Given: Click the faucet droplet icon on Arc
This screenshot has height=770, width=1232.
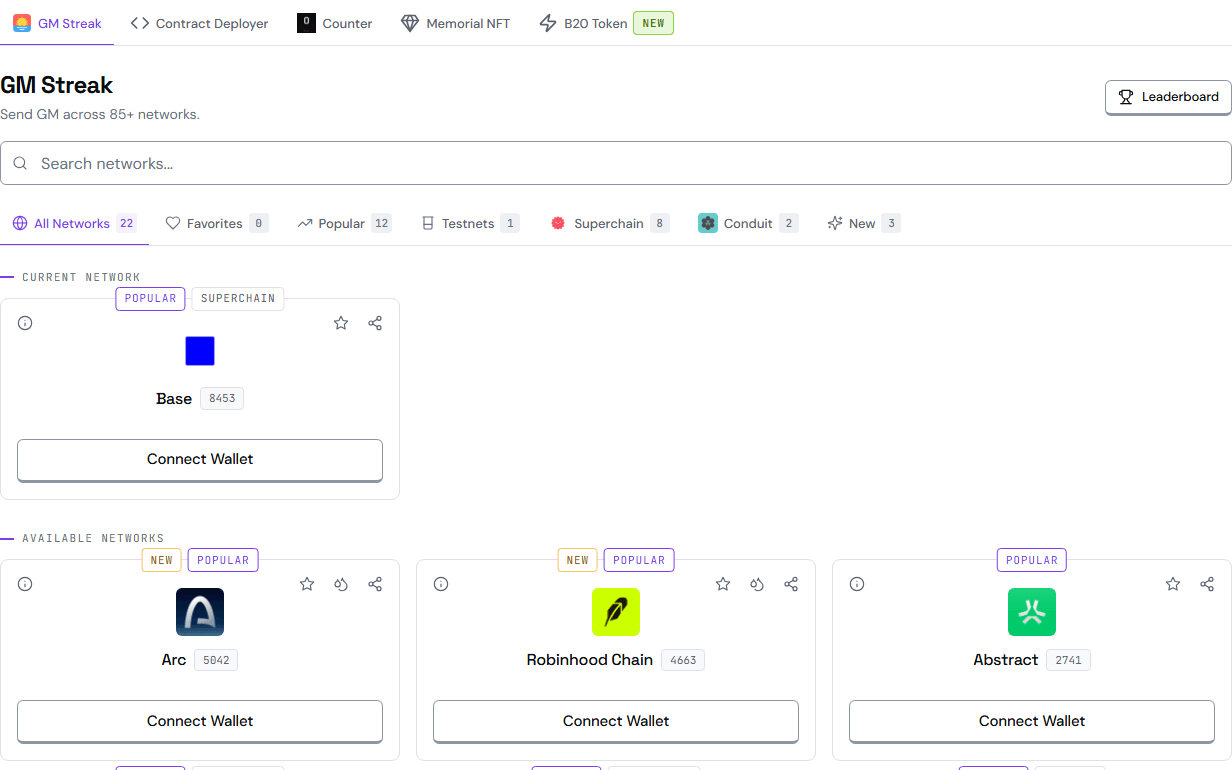Looking at the screenshot, I should coord(341,584).
